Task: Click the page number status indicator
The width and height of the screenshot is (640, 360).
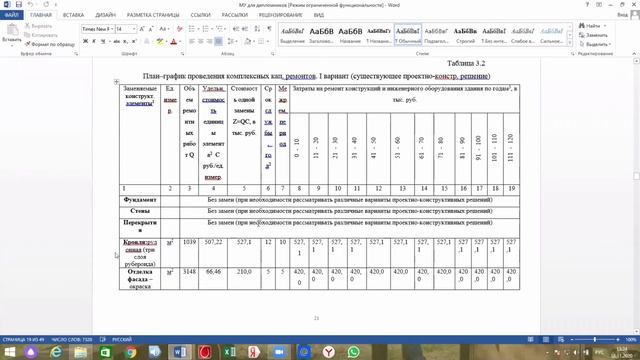Action: pos(24,340)
